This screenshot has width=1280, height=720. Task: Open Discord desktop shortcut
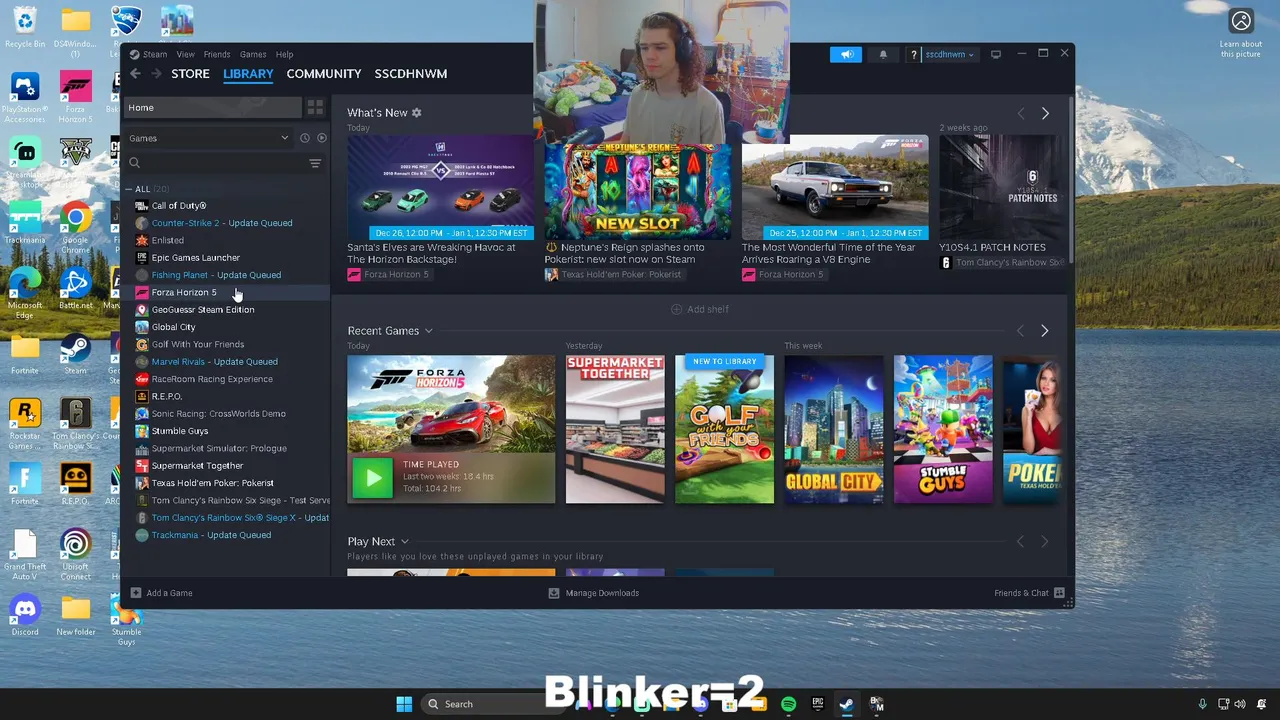[x=25, y=615]
